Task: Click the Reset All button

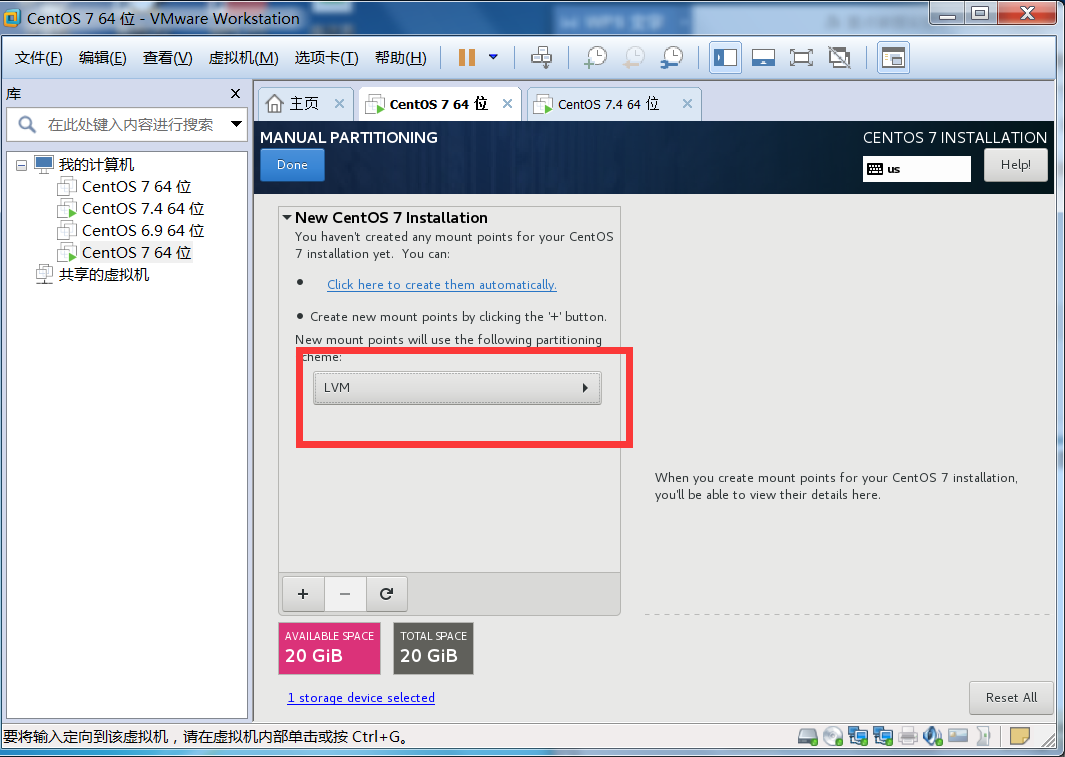Action: click(x=1011, y=698)
